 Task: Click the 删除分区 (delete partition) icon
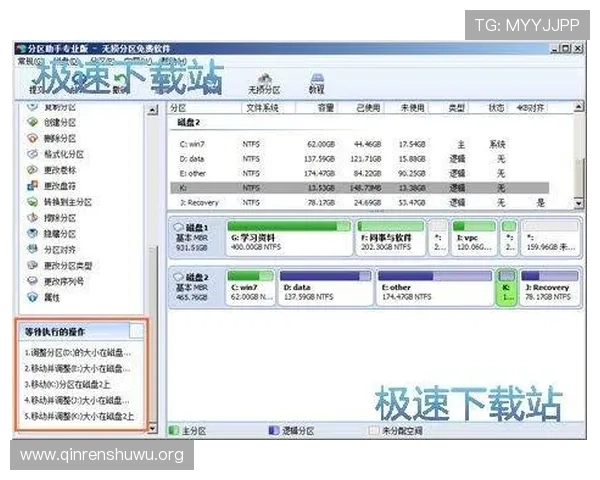[x=33, y=138]
